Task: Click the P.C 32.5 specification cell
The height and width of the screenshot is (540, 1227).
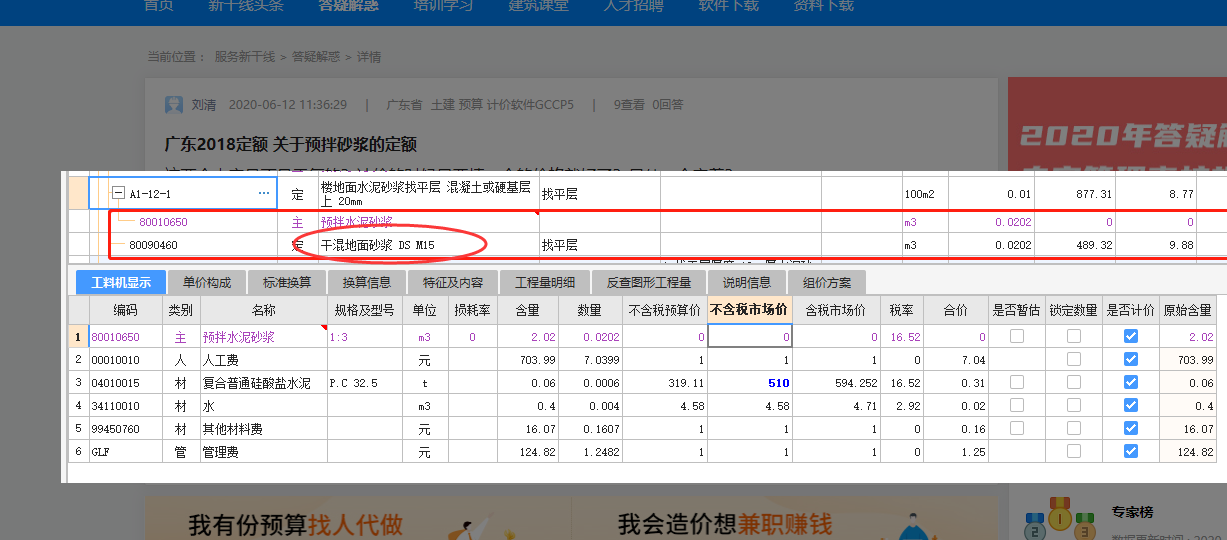Action: pyautogui.click(x=365, y=383)
